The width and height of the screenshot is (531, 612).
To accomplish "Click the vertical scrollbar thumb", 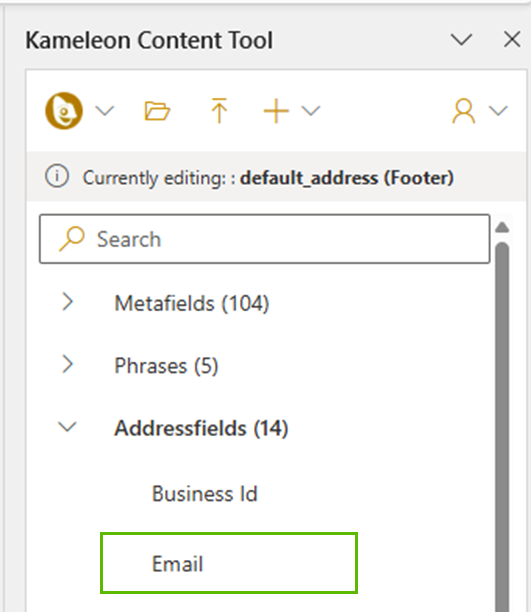I will [x=502, y=427].
